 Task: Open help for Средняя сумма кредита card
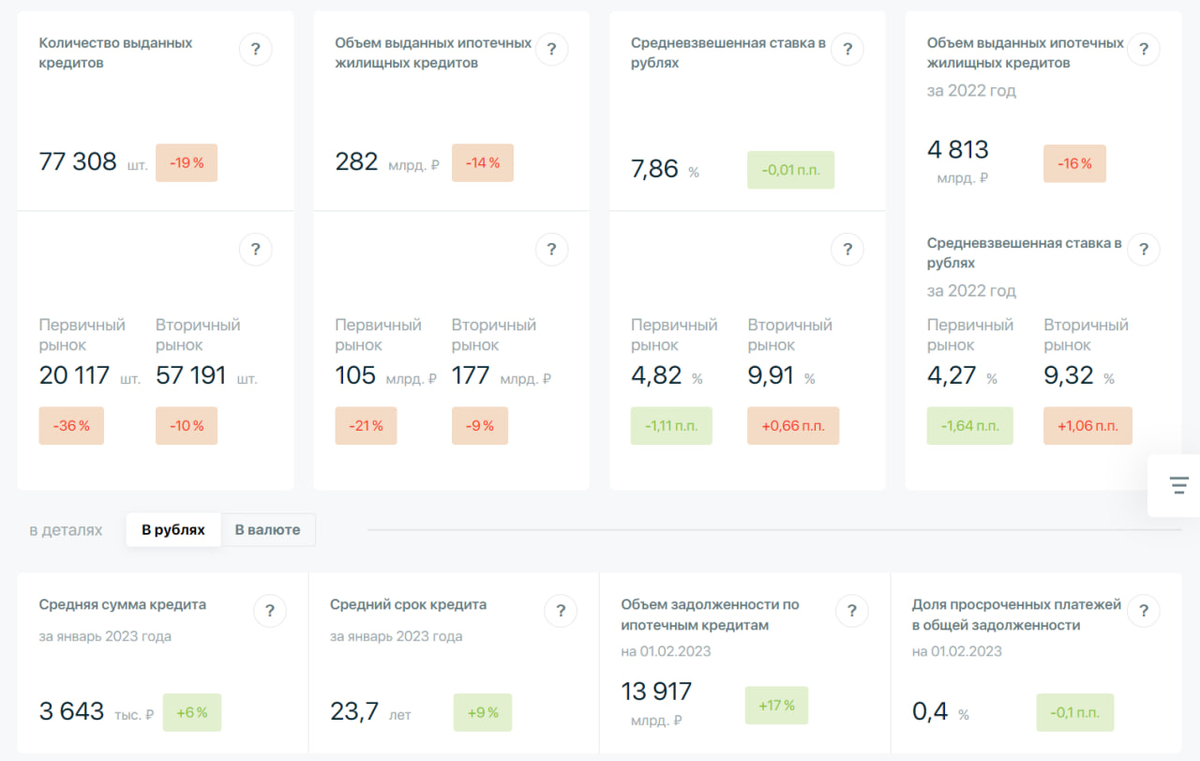coord(270,611)
